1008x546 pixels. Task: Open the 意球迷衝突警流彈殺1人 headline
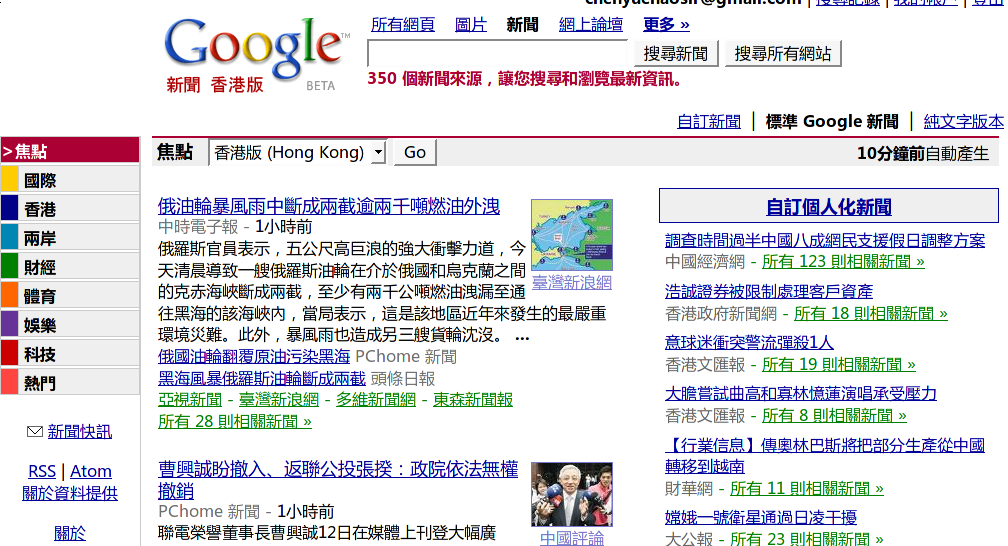(x=749, y=343)
